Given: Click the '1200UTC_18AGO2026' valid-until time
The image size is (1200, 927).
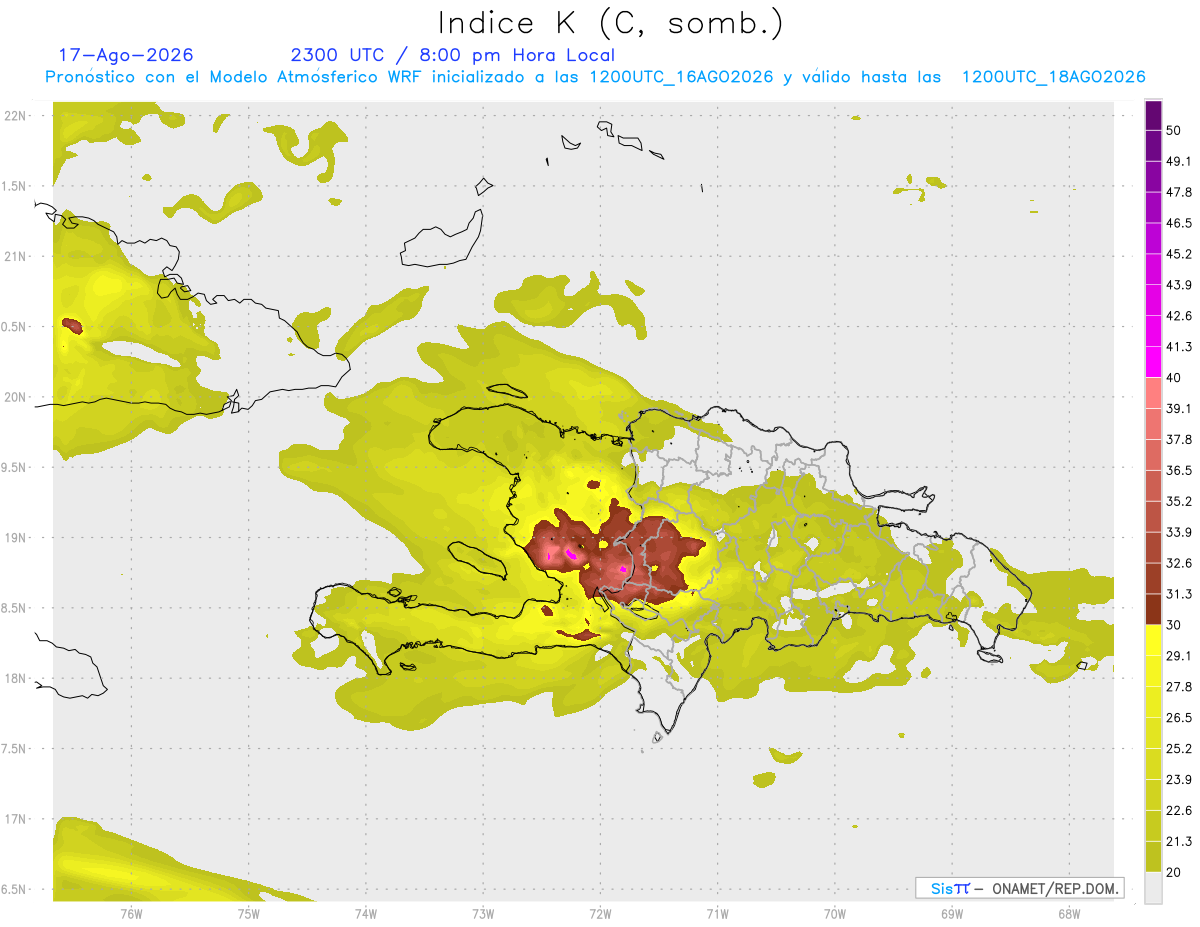Looking at the screenshot, I should coord(1053,77).
